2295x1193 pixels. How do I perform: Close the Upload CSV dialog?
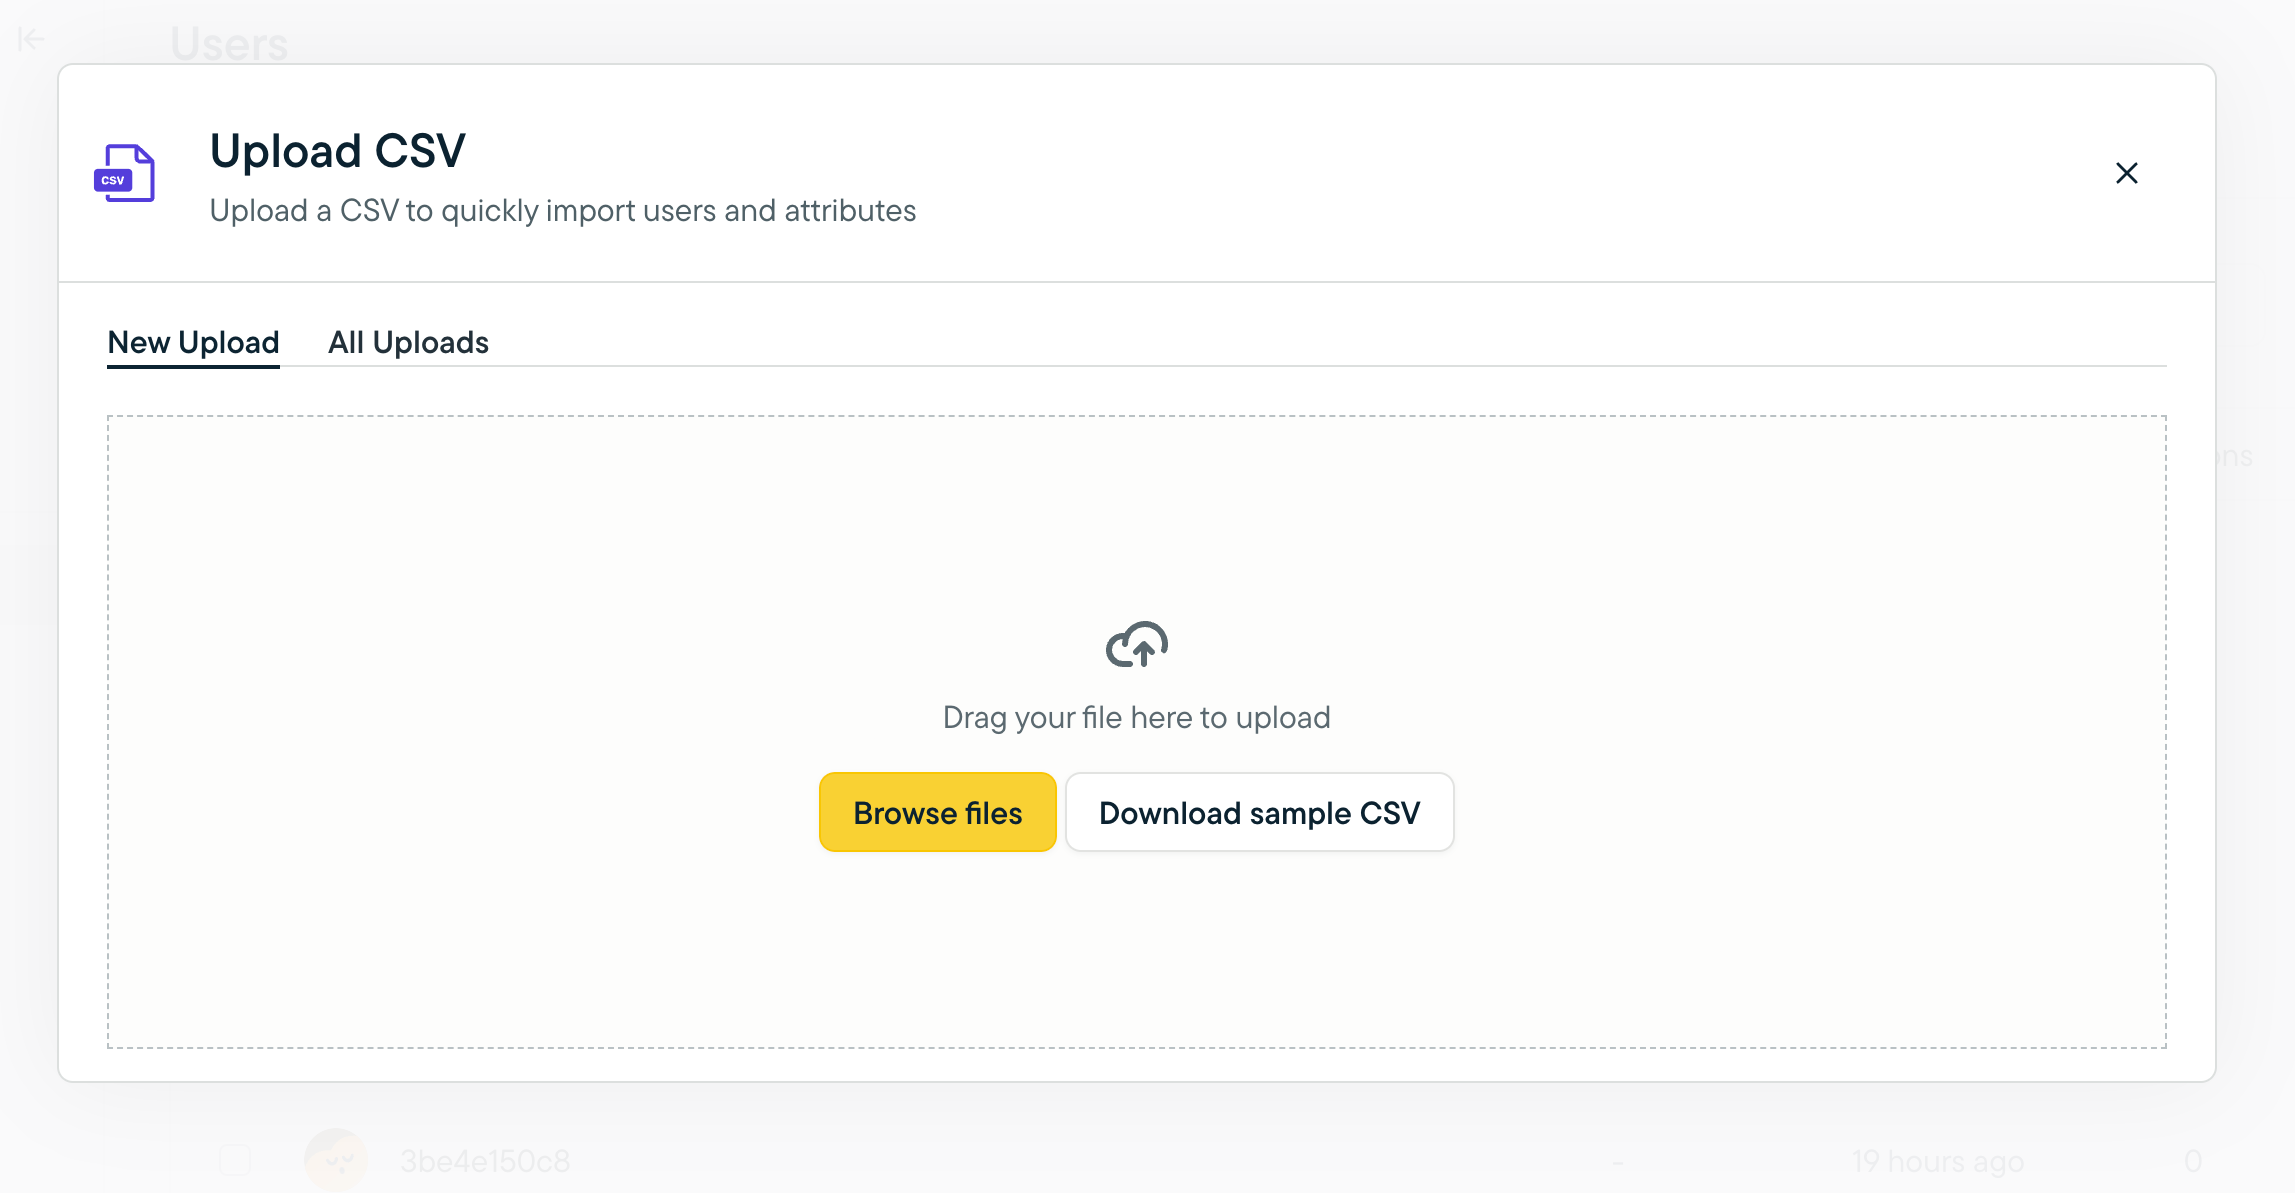[x=2126, y=173]
